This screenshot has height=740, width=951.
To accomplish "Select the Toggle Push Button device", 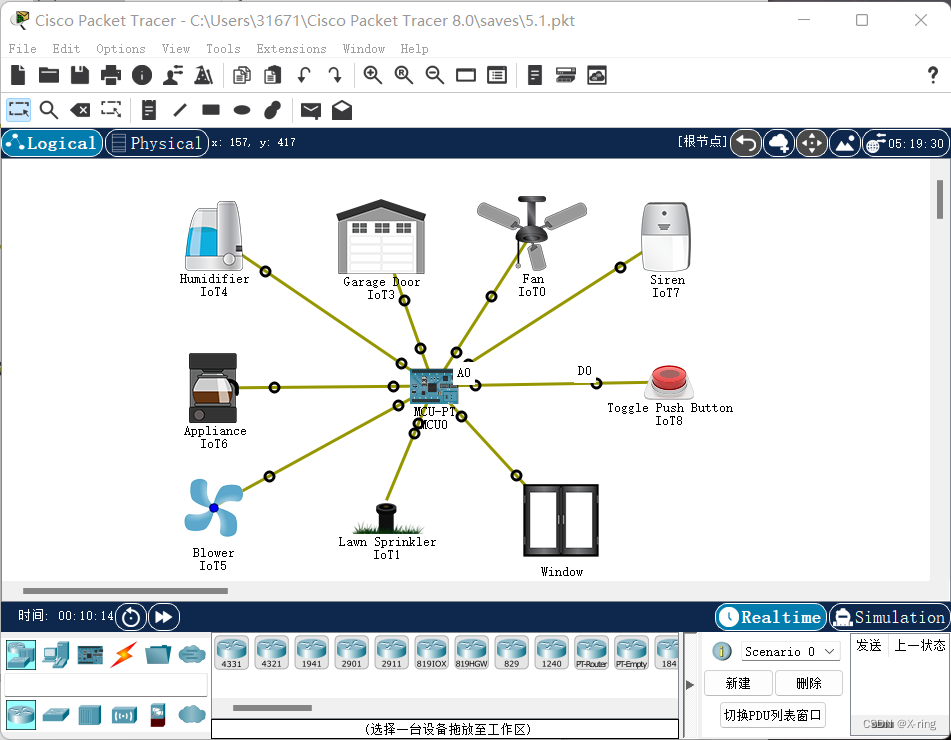I will pos(669,384).
